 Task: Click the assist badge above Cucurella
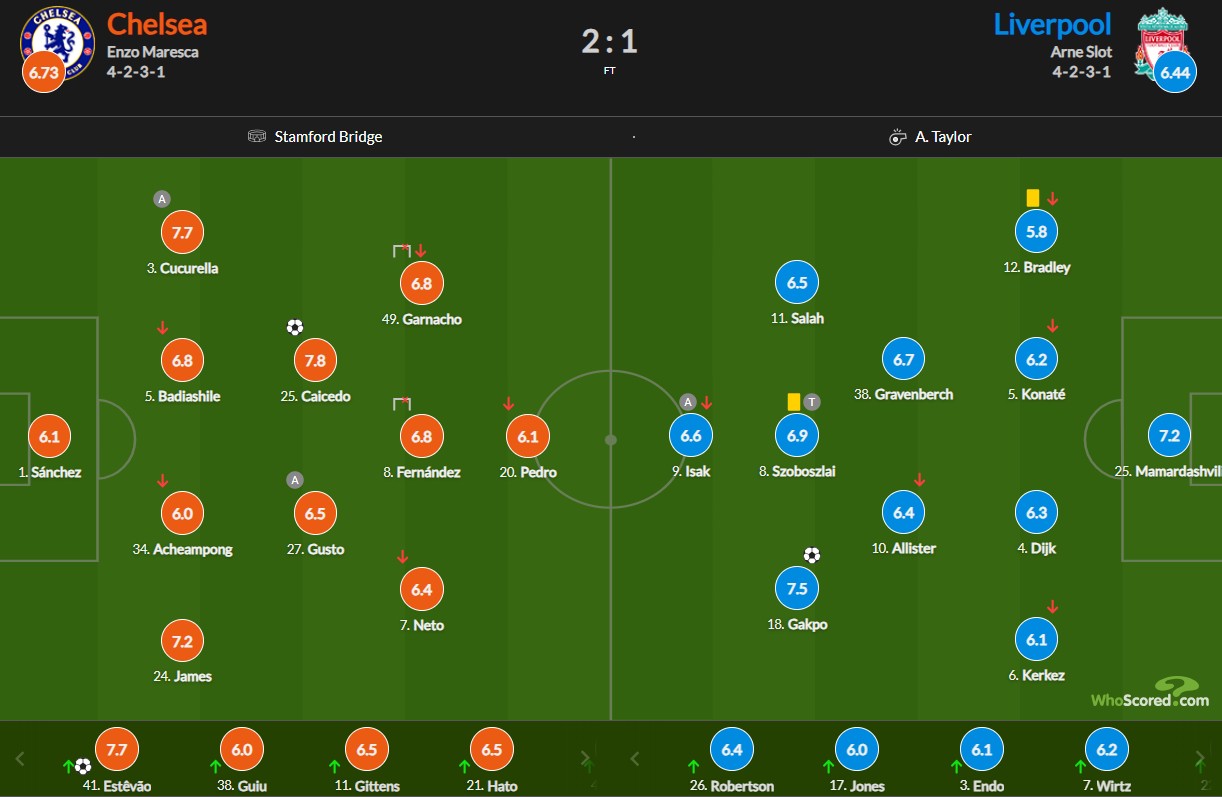(x=161, y=199)
